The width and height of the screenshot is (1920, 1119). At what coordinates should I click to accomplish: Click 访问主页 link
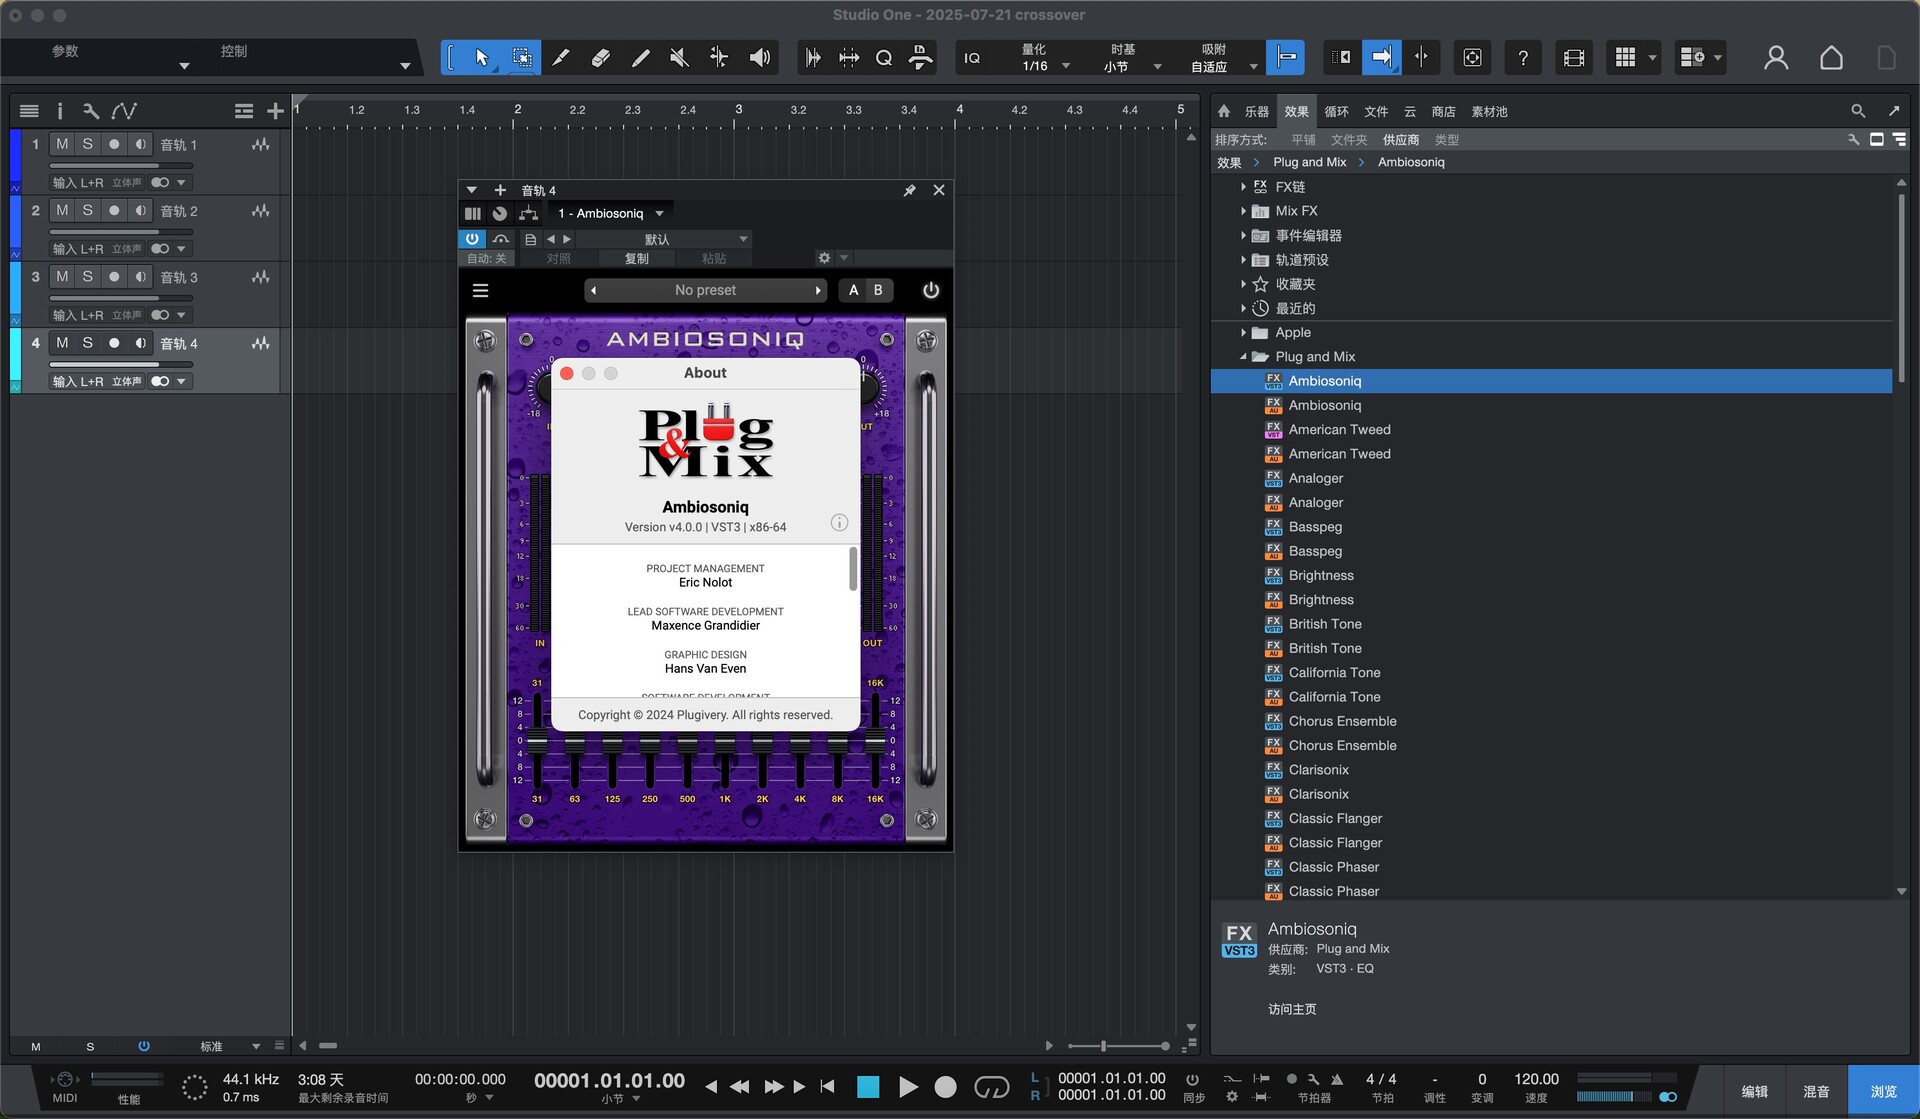tap(1292, 1009)
